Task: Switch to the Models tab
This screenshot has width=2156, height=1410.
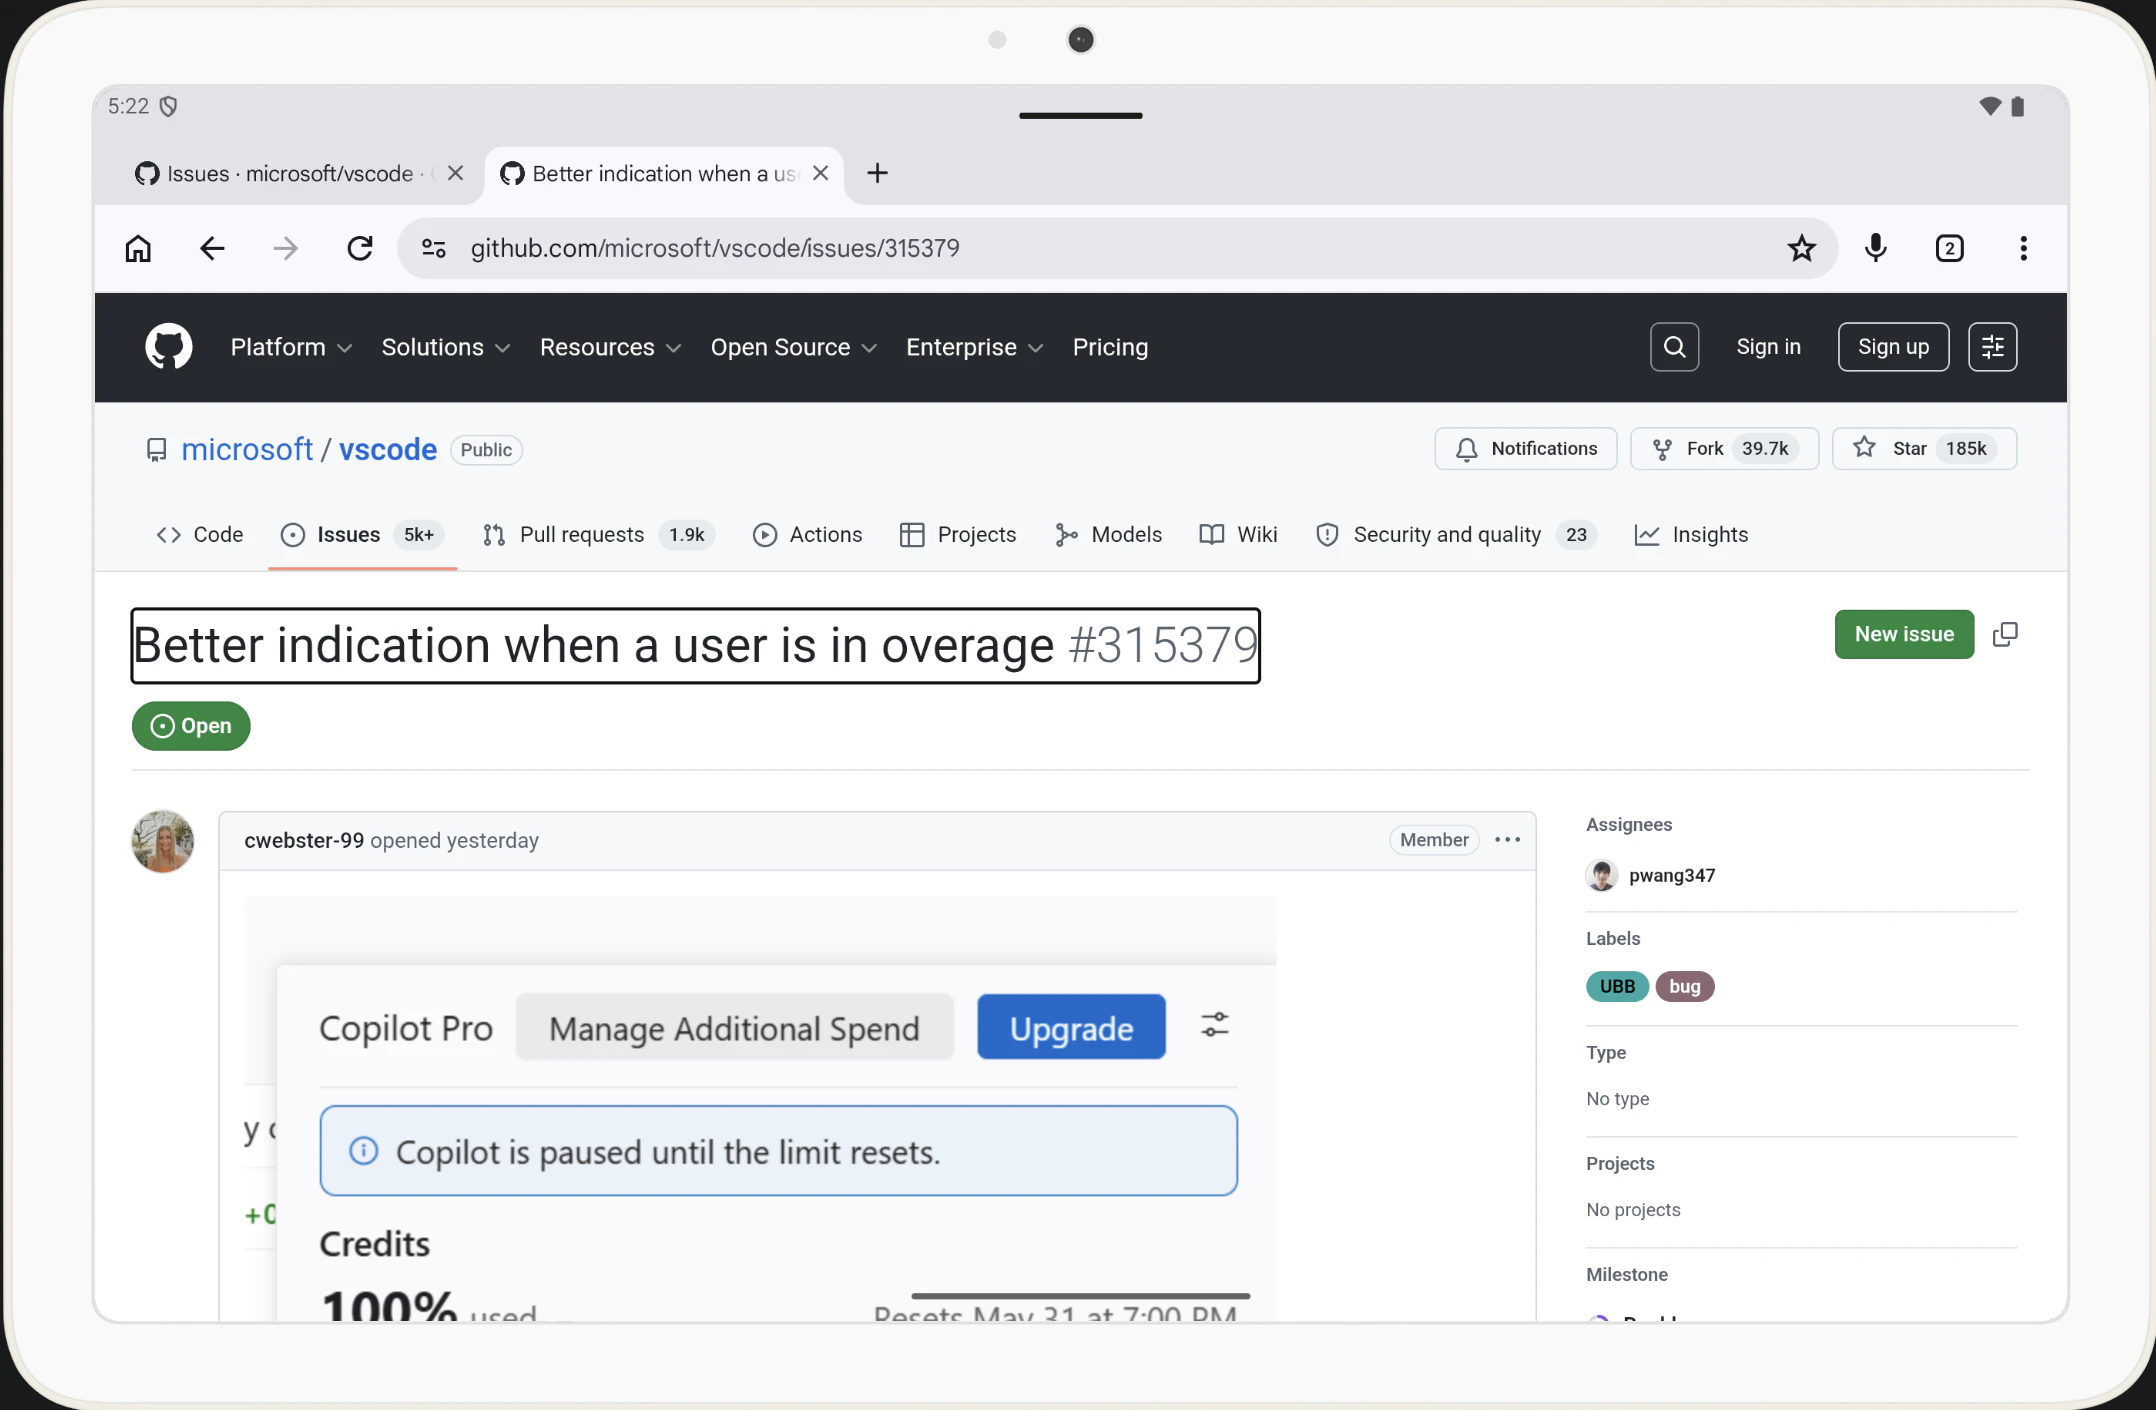Action: [1108, 535]
